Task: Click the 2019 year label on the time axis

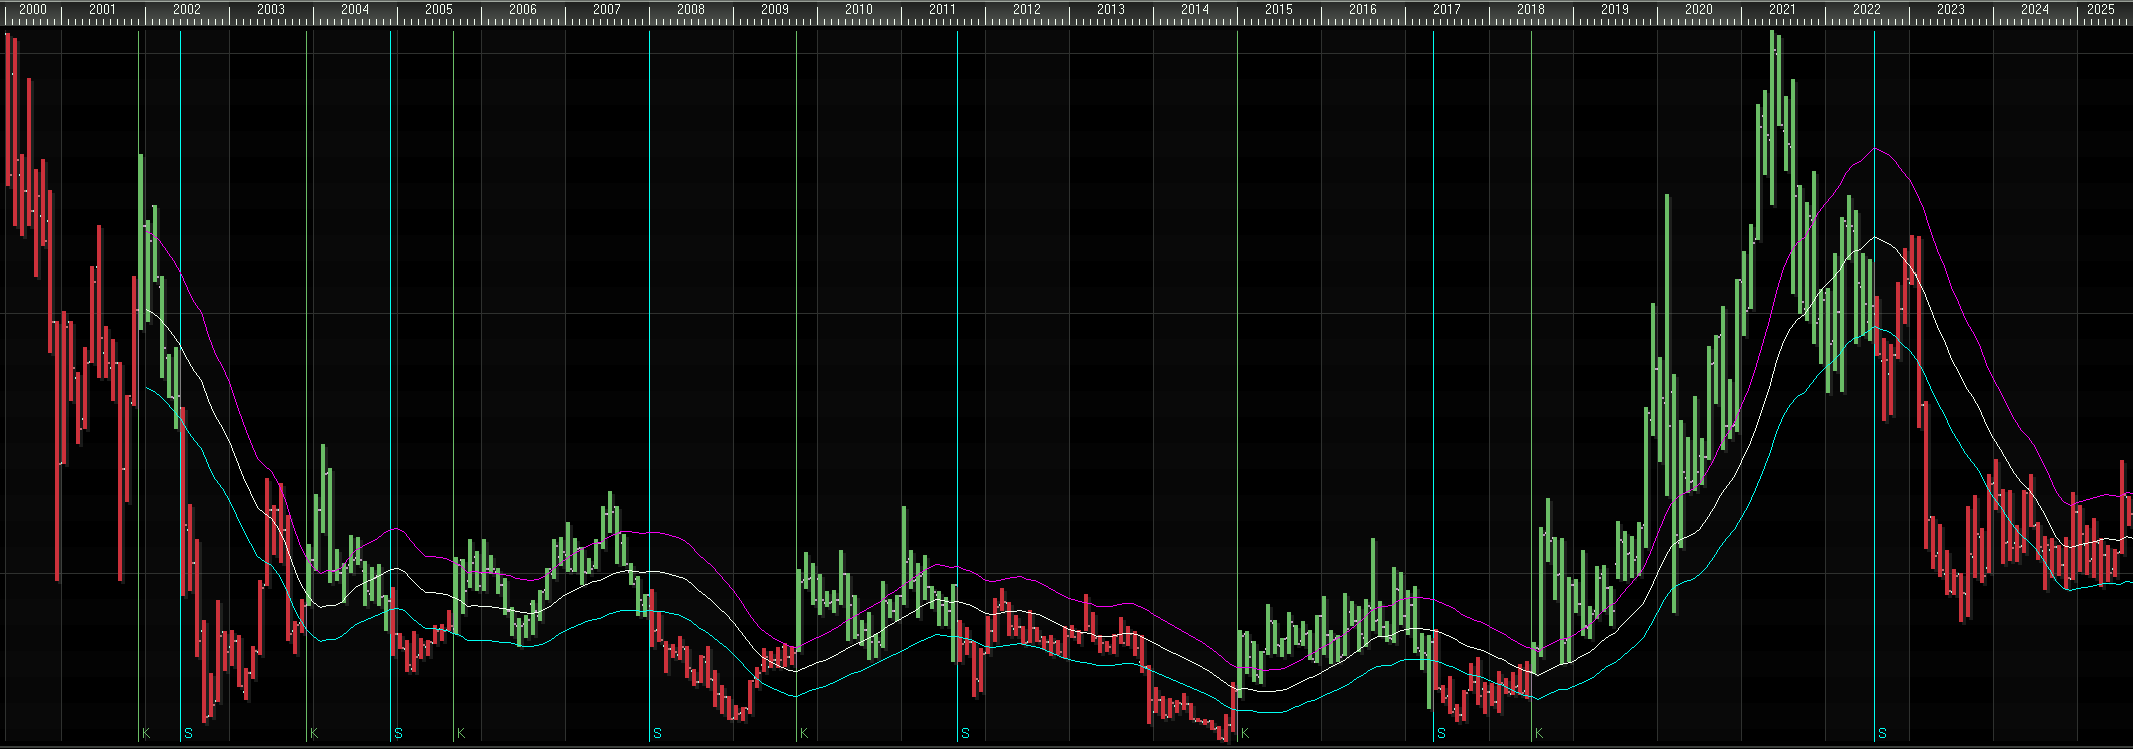Action: [1615, 9]
